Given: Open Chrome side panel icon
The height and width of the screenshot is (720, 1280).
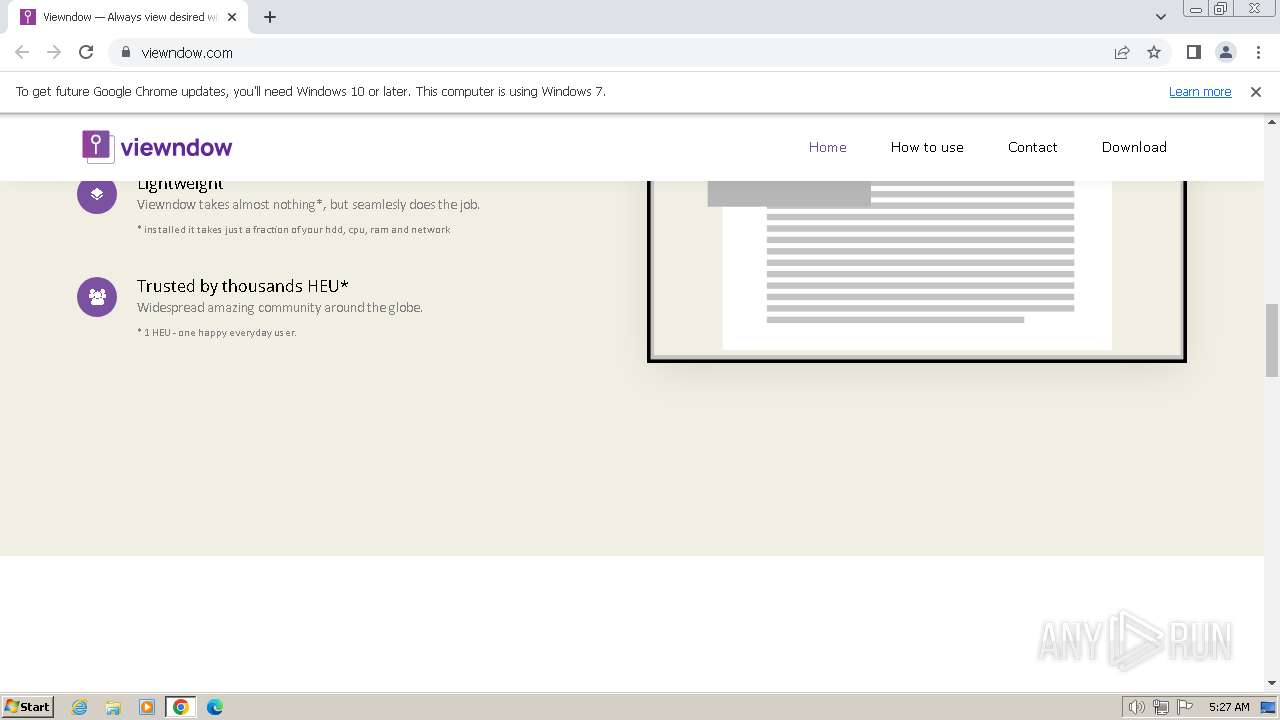Looking at the screenshot, I should pyautogui.click(x=1193, y=52).
